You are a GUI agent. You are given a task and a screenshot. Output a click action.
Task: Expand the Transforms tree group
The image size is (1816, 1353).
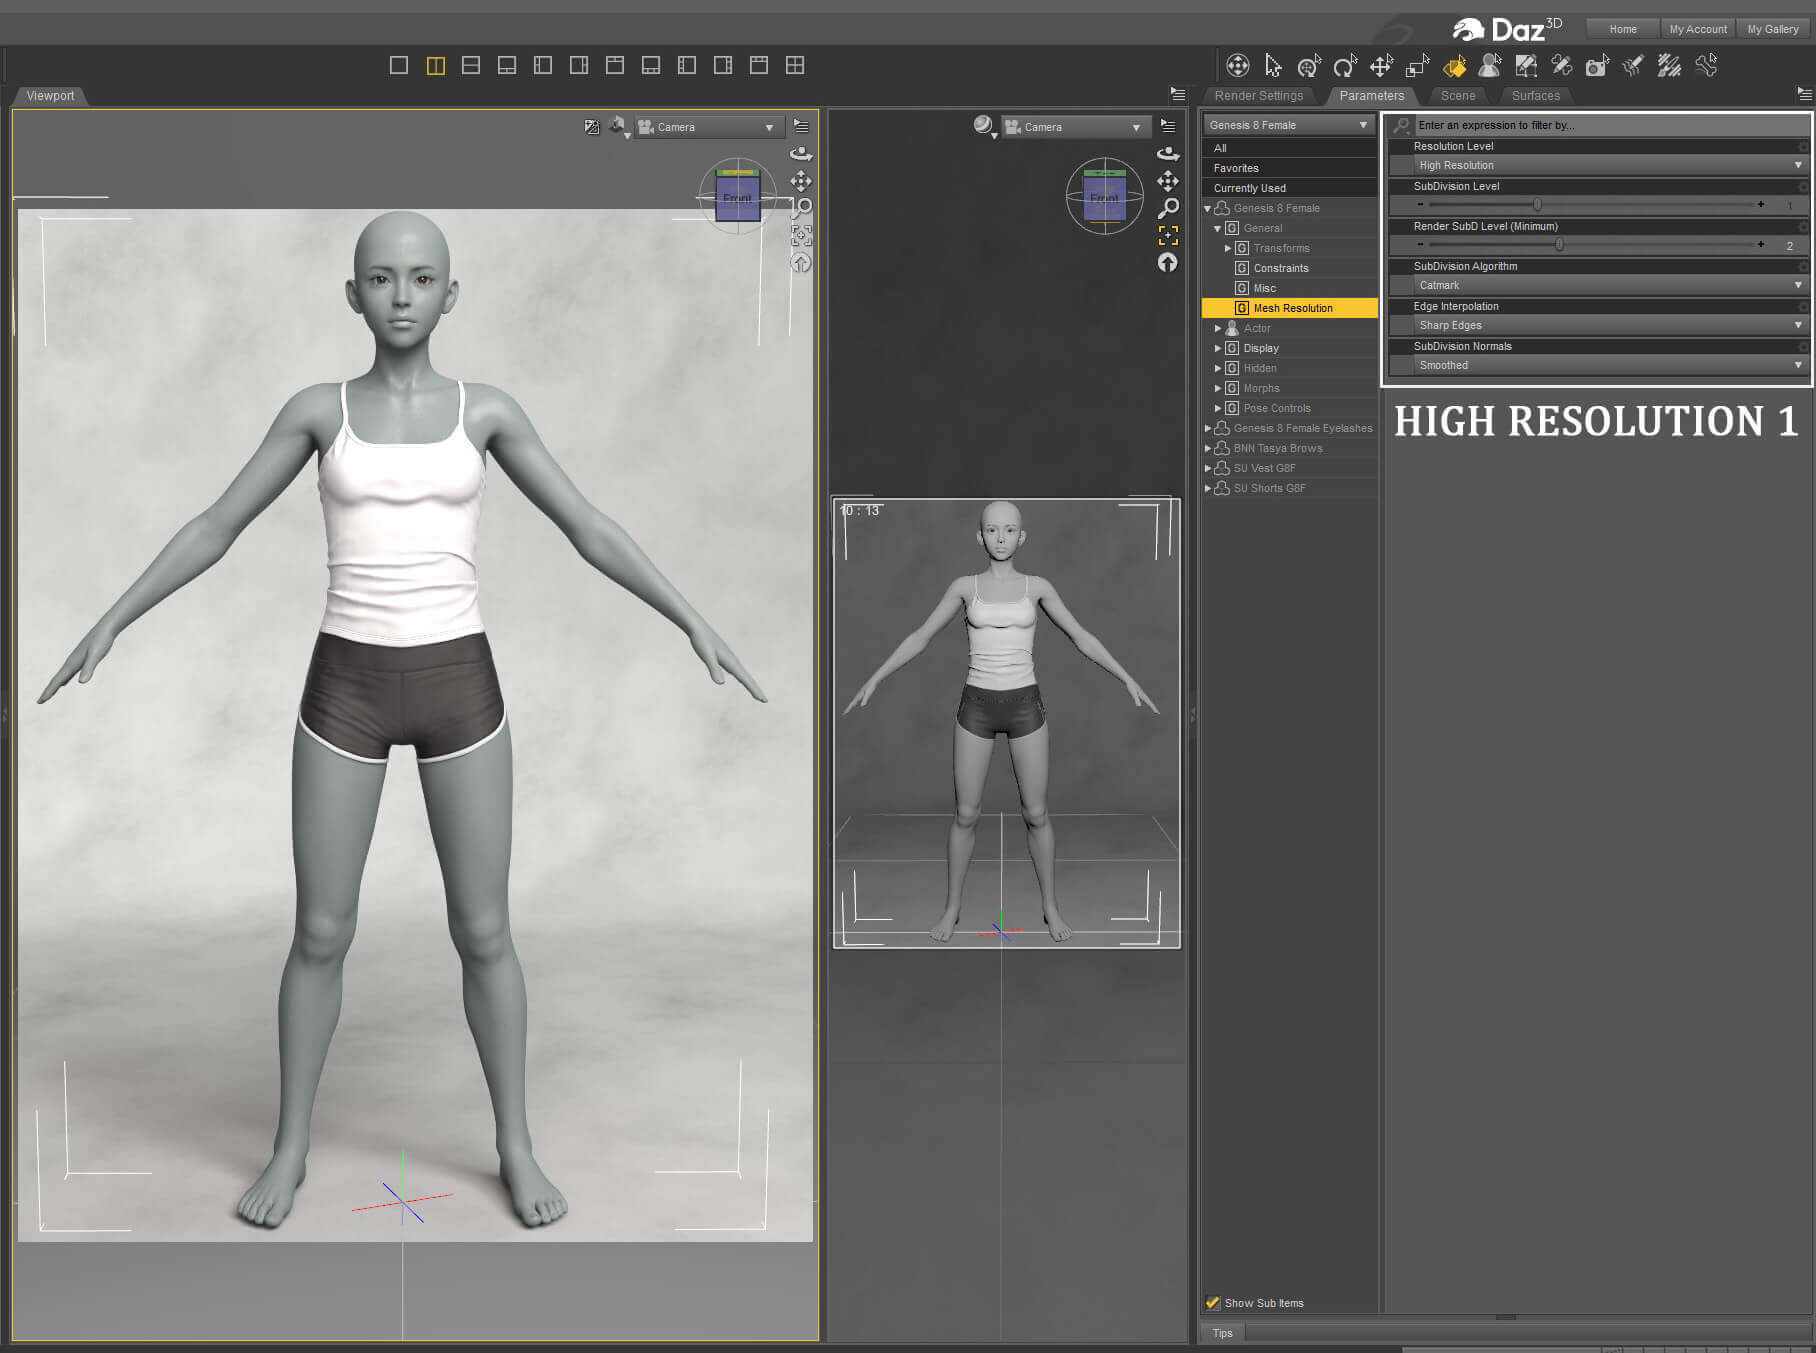click(1228, 248)
